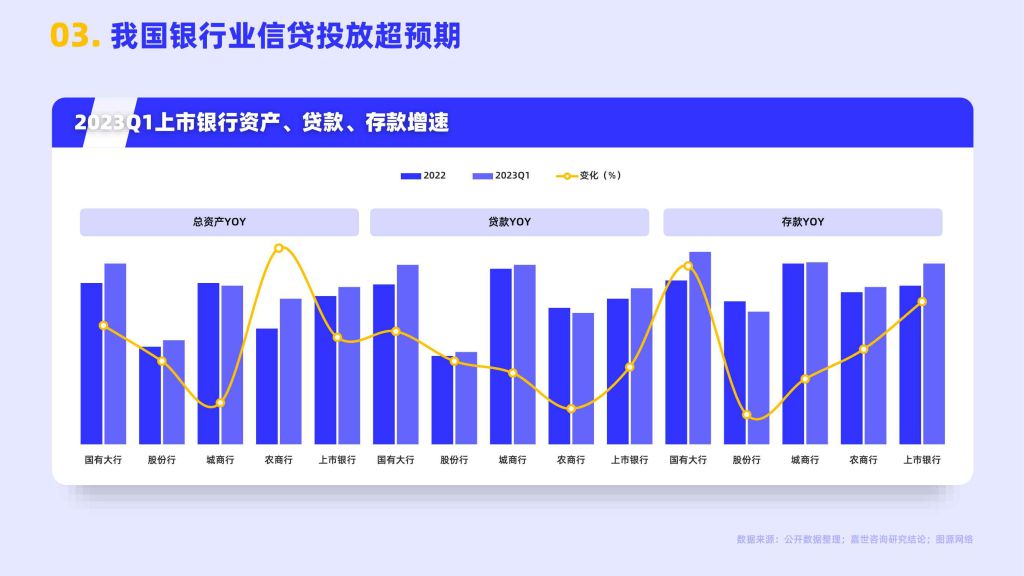Click the 股份行 axis label under 存款YOY
1024x576 pixels.
(x=746, y=460)
